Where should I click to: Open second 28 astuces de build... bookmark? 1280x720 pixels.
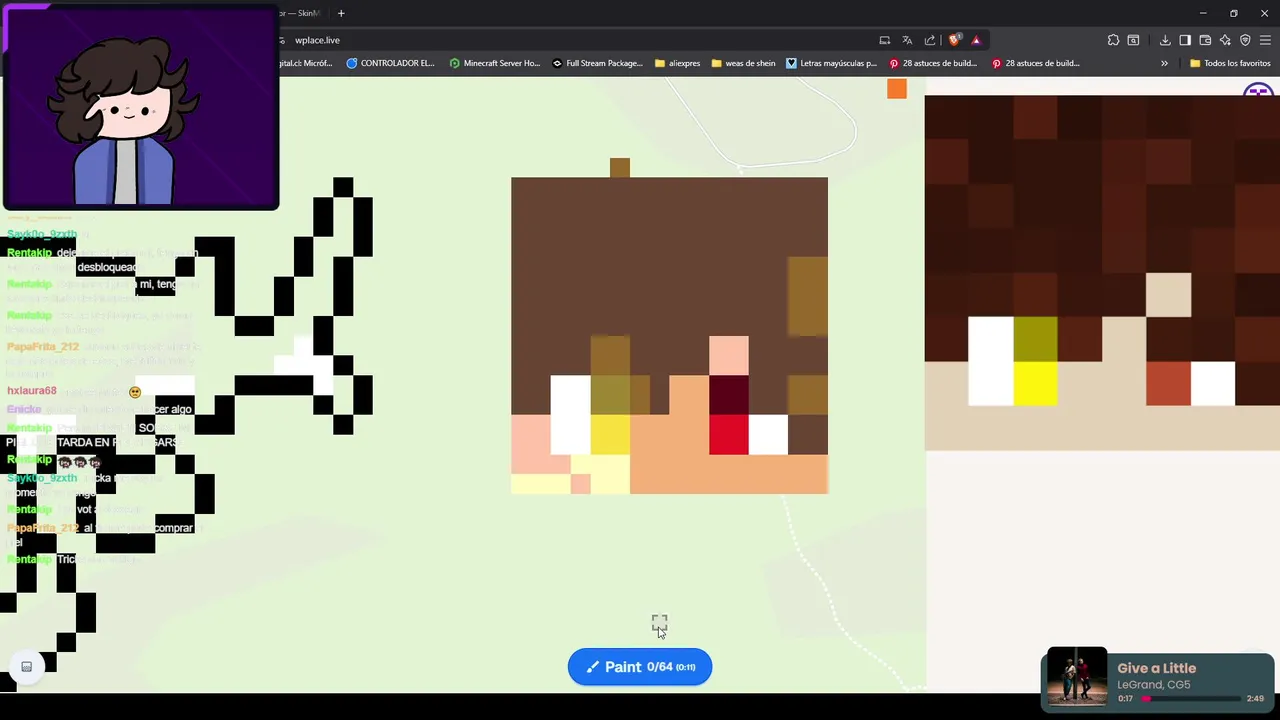click(x=1036, y=63)
